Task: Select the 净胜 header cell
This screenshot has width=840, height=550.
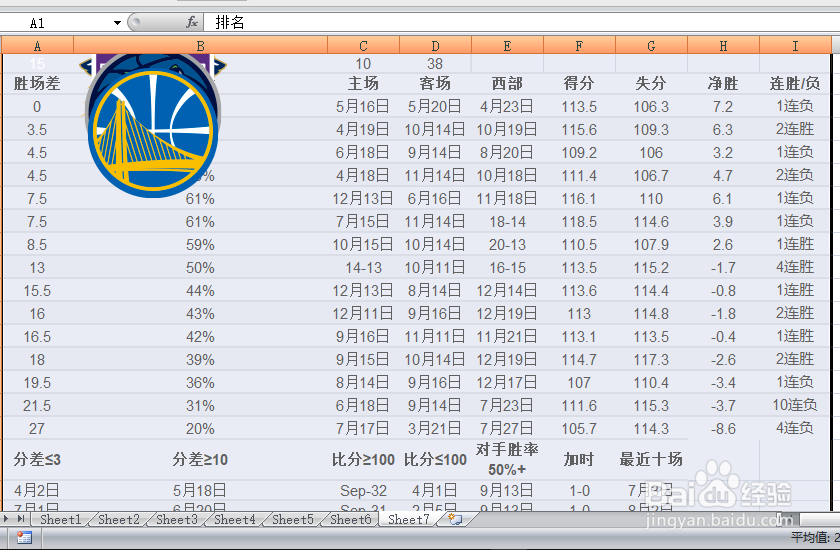Action: tap(723, 84)
